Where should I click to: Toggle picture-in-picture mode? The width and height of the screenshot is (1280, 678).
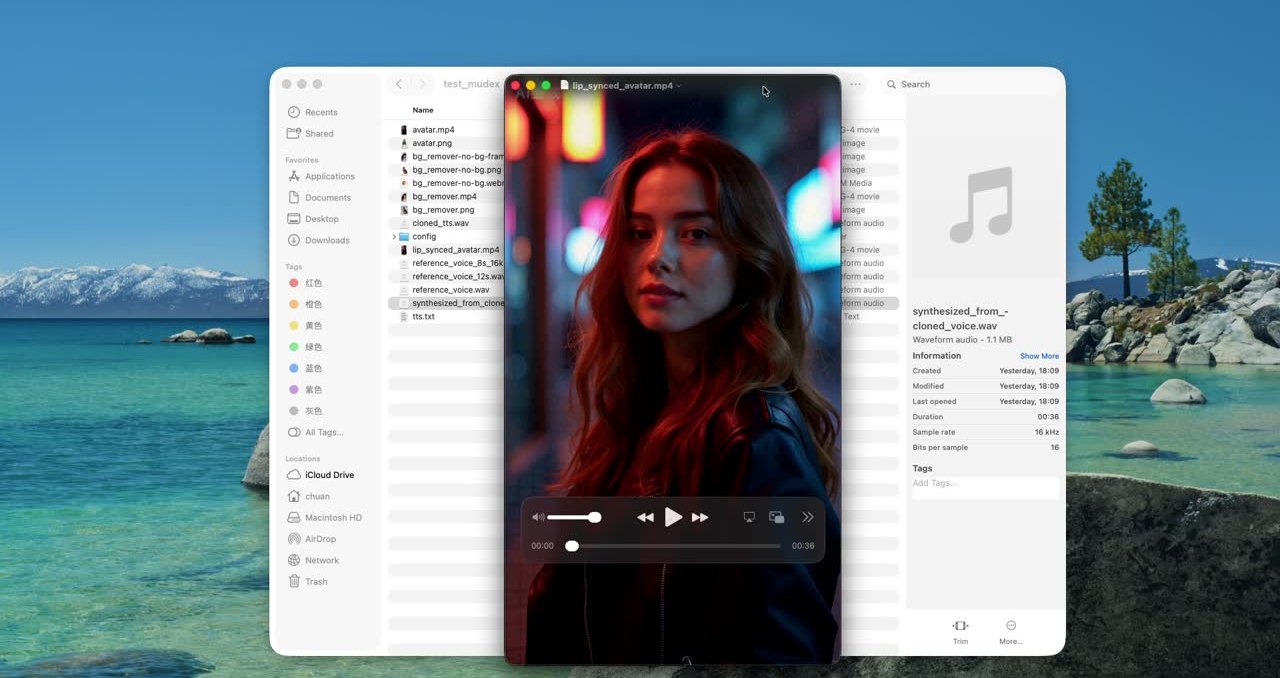(777, 517)
